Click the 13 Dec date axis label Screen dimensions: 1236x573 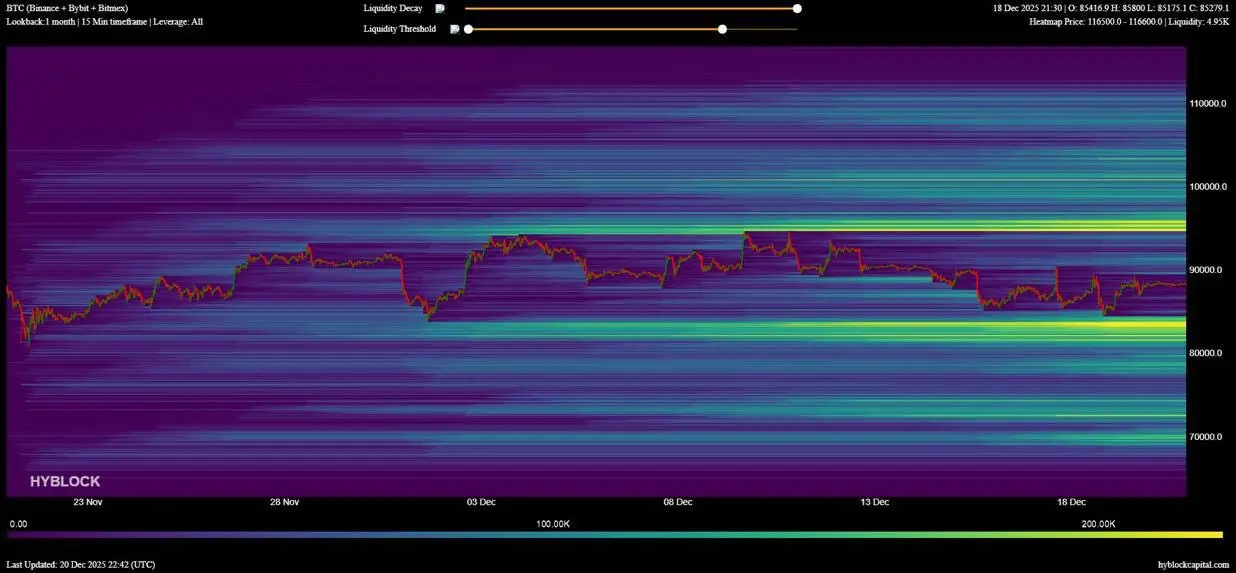875,502
